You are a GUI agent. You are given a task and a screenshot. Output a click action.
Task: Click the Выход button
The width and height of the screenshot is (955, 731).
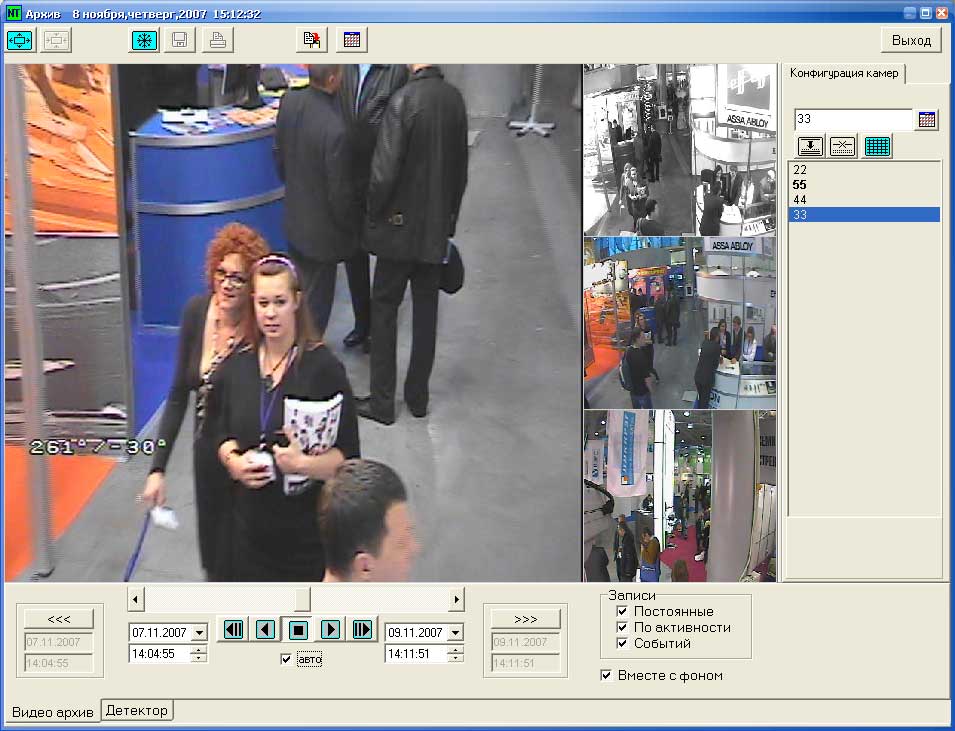pos(911,40)
